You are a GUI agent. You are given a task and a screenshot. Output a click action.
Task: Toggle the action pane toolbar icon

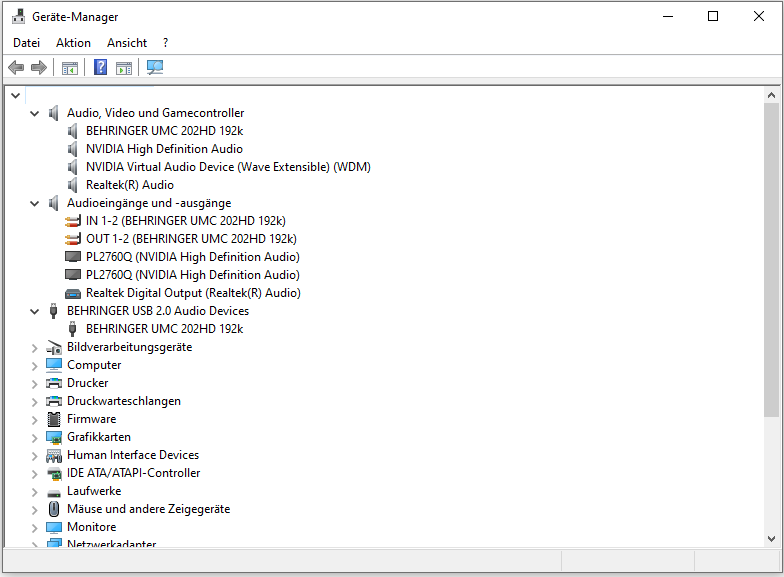coord(124,68)
